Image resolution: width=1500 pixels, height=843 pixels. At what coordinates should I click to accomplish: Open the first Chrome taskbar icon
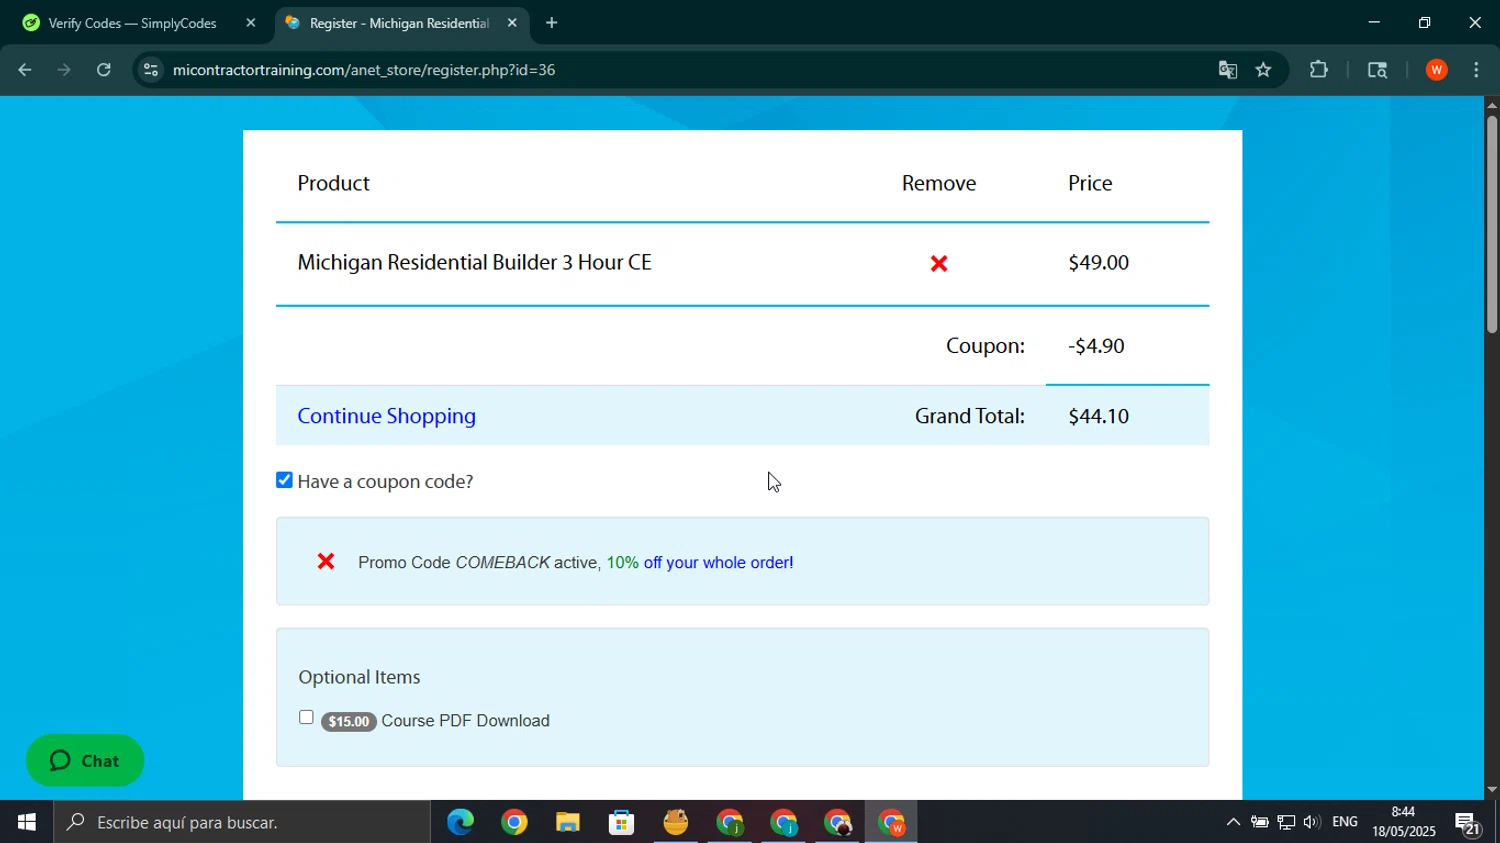tap(514, 822)
